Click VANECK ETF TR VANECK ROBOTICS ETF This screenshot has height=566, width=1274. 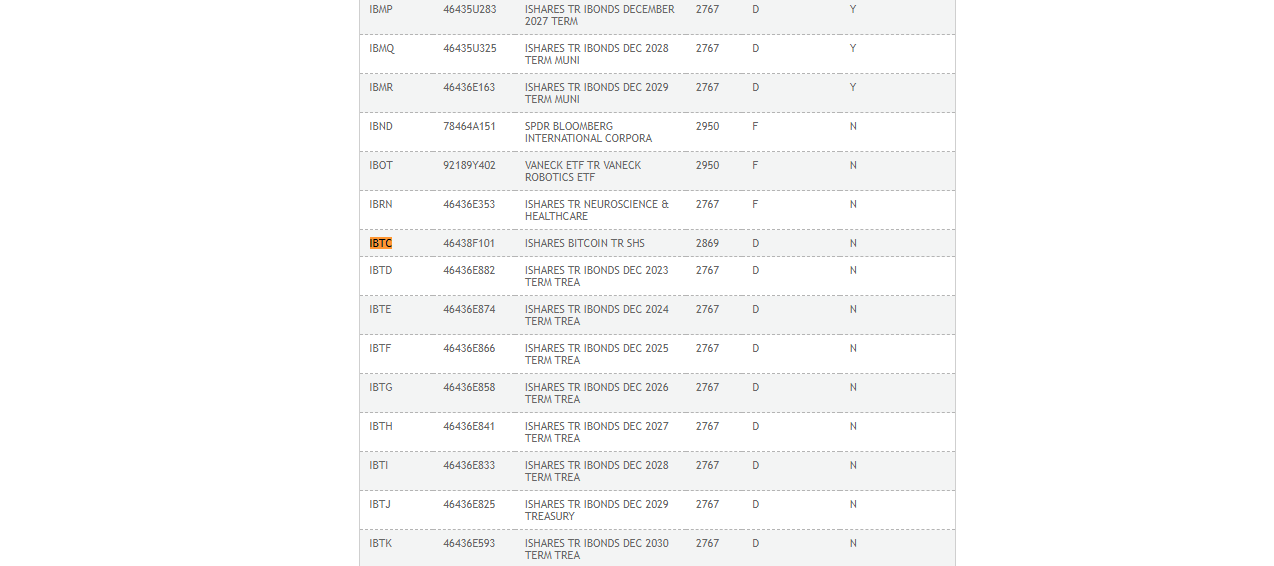coord(583,171)
